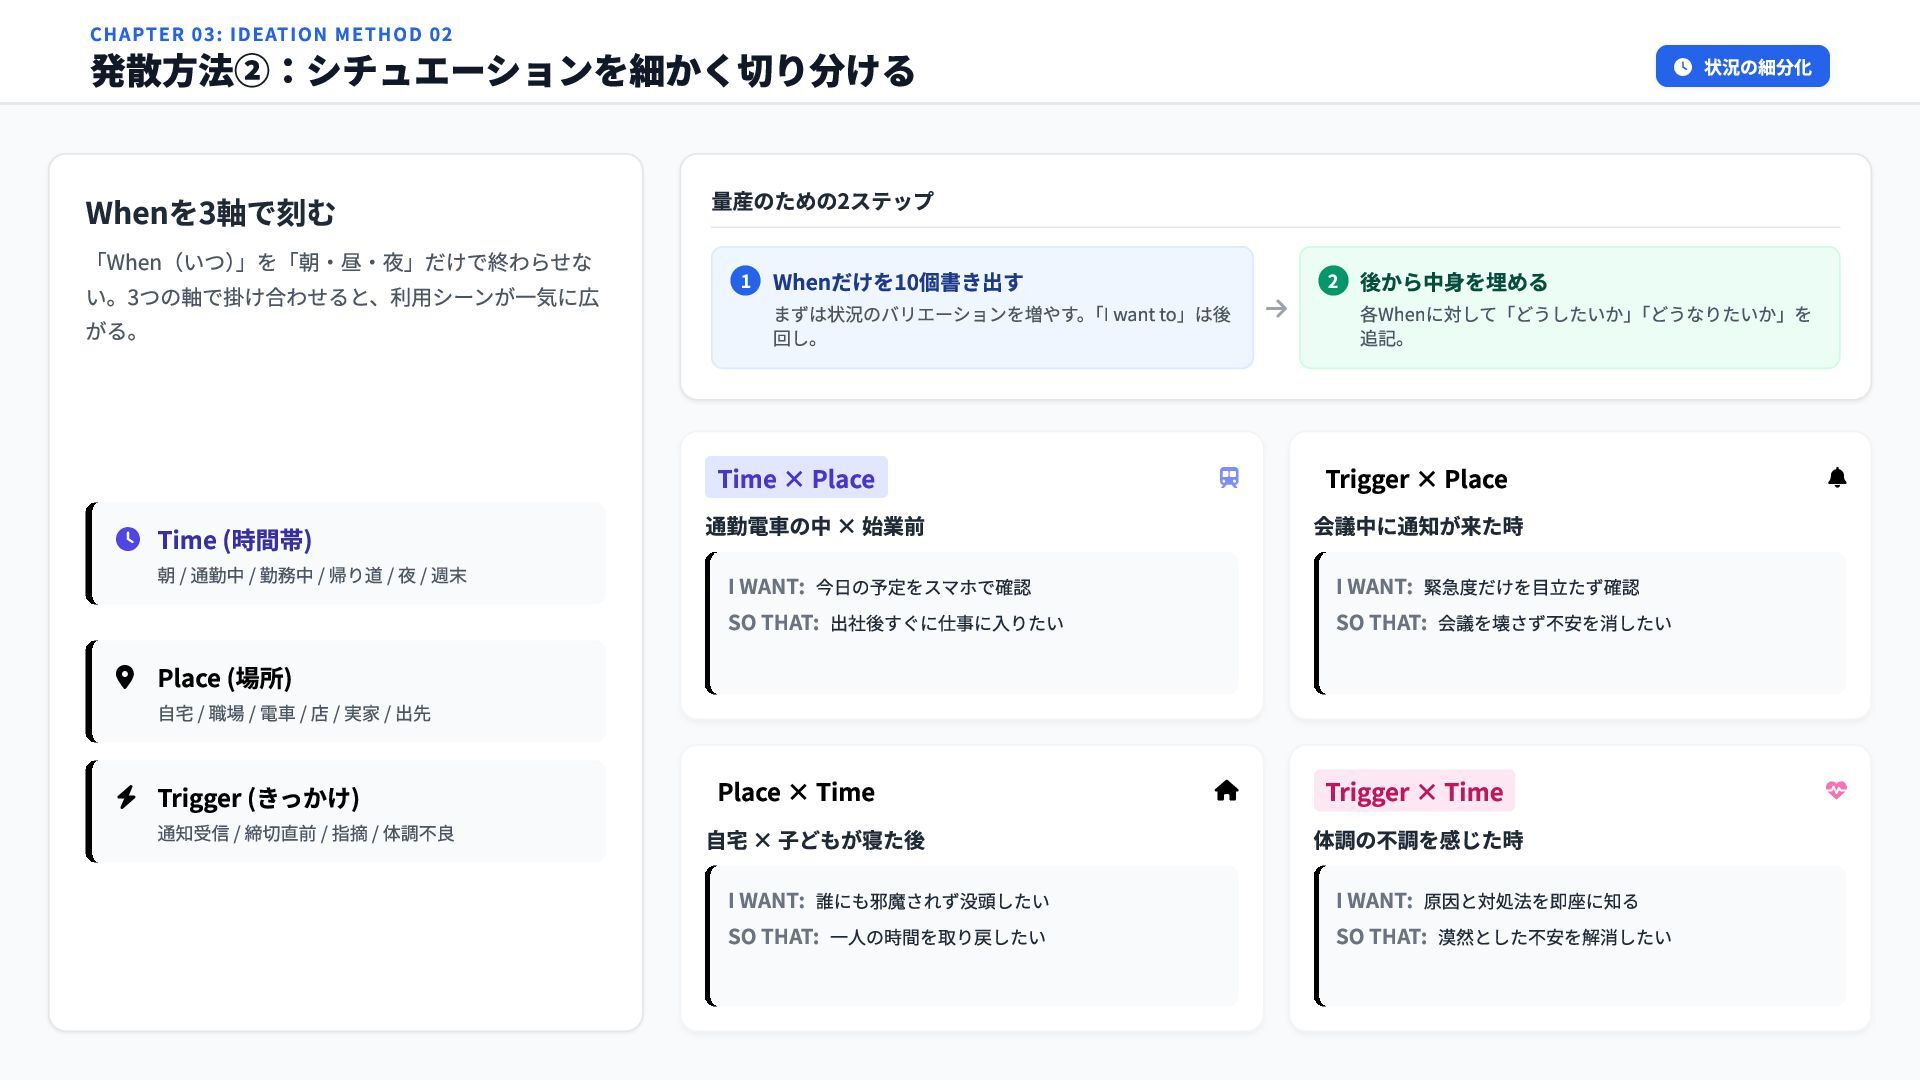This screenshot has height=1080, width=1920.
Task: Click the 後から中身を埋める step box
Action: coord(1568,308)
